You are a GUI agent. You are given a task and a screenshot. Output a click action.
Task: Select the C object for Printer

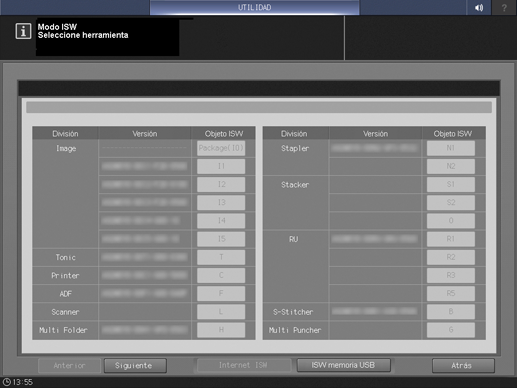221,275
